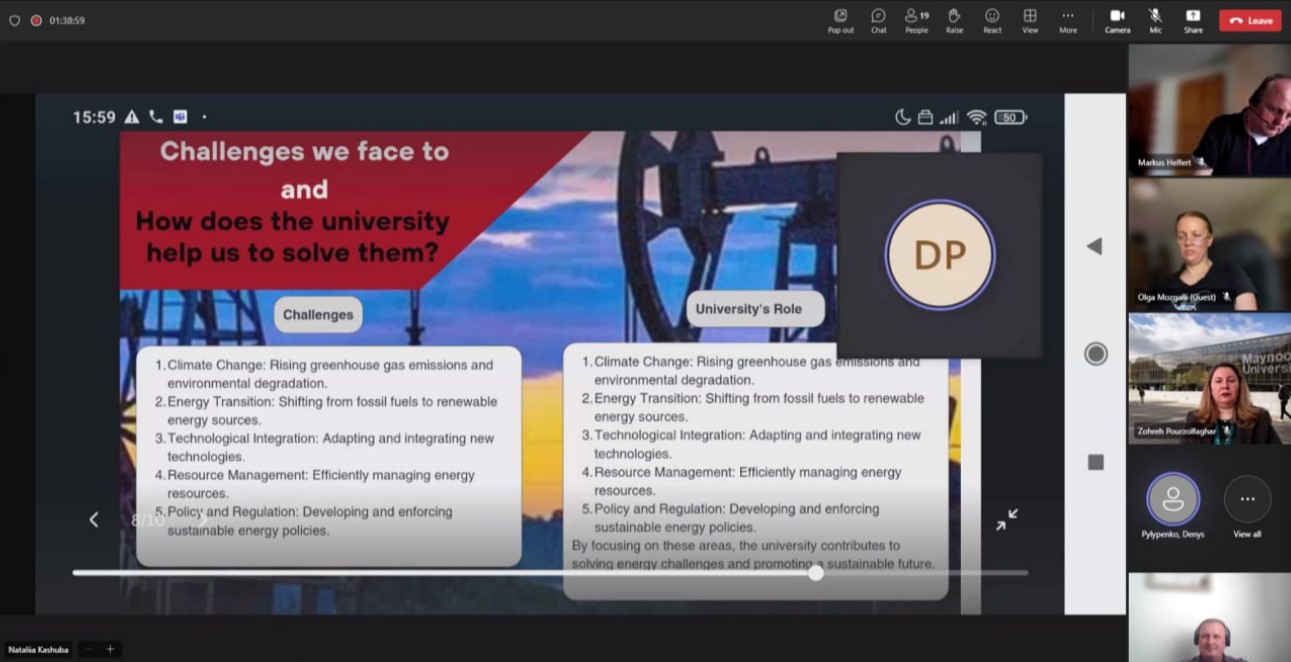This screenshot has height=662, width=1291.
Task: Show the People participants list
Action: click(916, 20)
